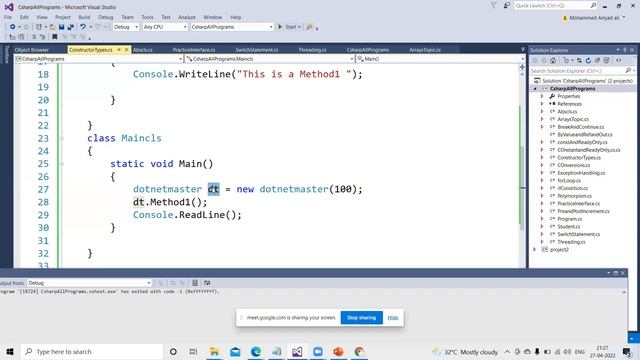Click Sync with Active Document icon in Solution Explorer
The width and height of the screenshot is (640, 360).
[x=579, y=60]
